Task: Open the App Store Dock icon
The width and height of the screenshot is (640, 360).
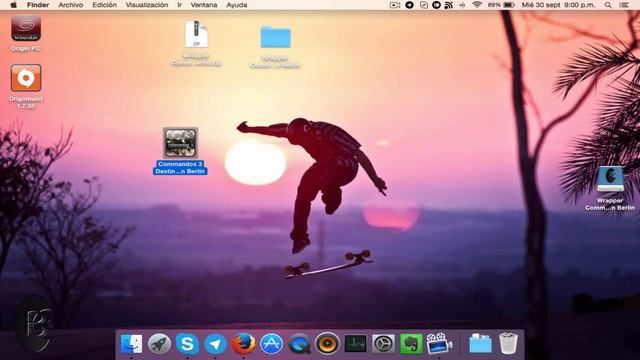Action: tap(271, 344)
